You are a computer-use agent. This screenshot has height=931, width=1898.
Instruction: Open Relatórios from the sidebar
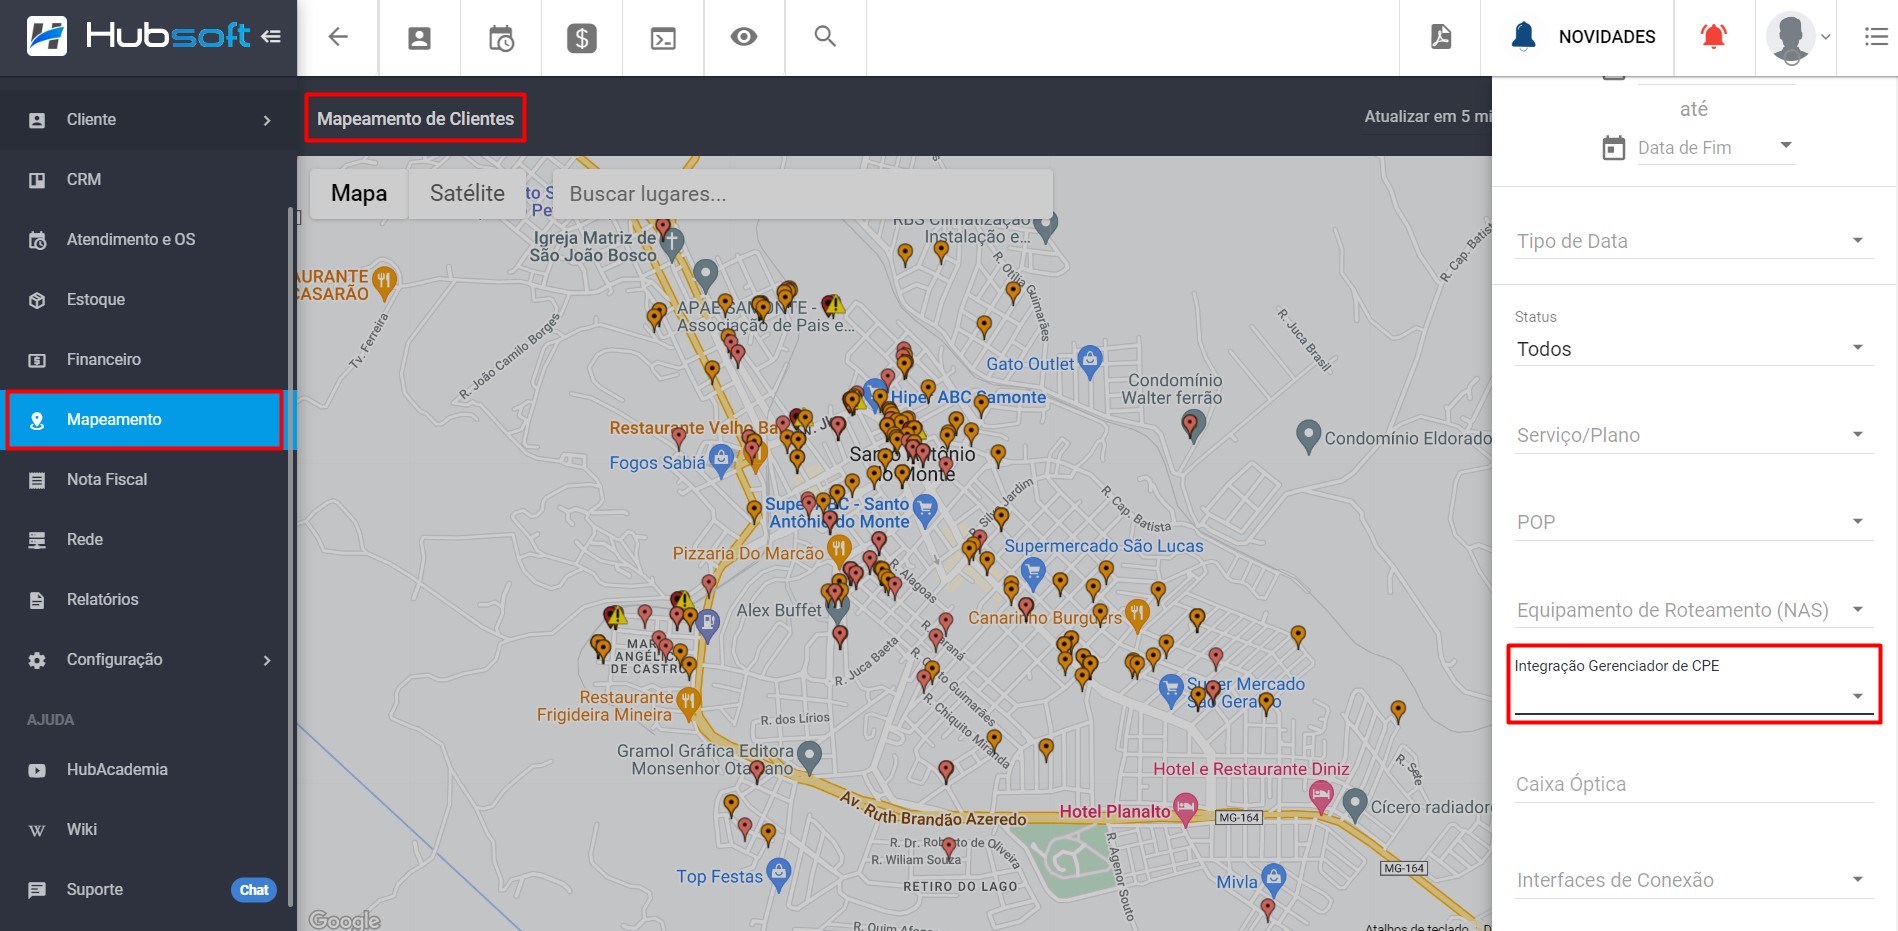(x=102, y=599)
